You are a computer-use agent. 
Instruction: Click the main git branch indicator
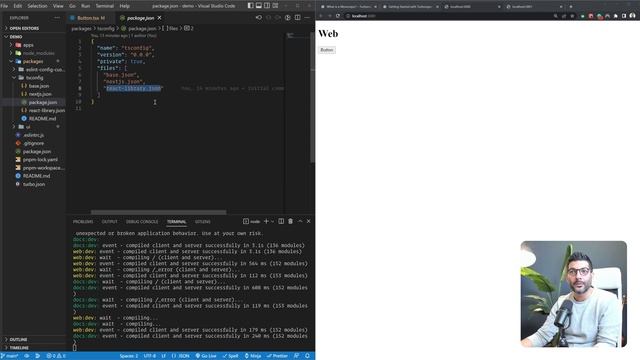[x=10, y=356]
